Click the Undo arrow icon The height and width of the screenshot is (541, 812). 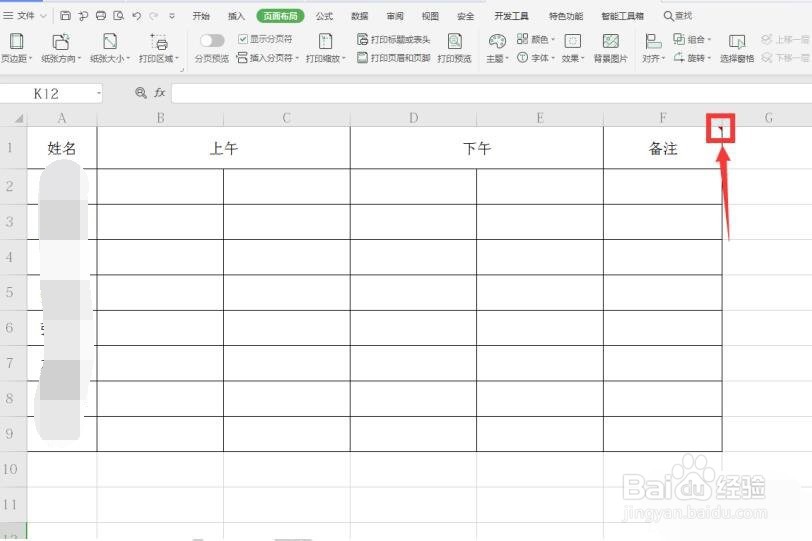137,16
